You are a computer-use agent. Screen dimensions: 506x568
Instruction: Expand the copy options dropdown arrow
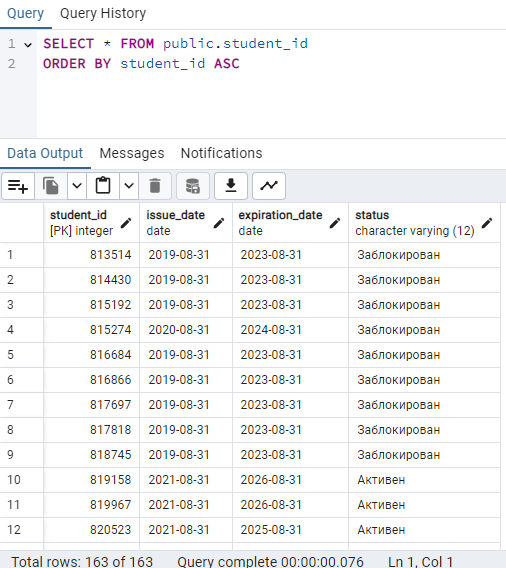pos(77,186)
